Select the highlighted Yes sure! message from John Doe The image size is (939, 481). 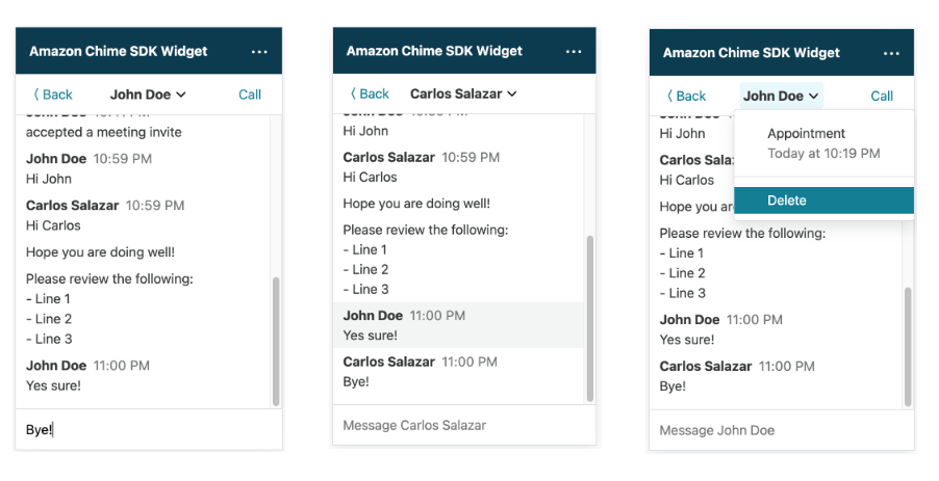pos(458,325)
